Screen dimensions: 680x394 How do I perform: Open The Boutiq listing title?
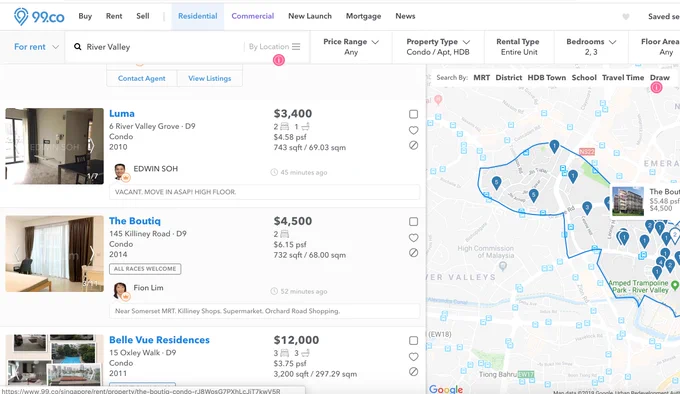pos(135,221)
